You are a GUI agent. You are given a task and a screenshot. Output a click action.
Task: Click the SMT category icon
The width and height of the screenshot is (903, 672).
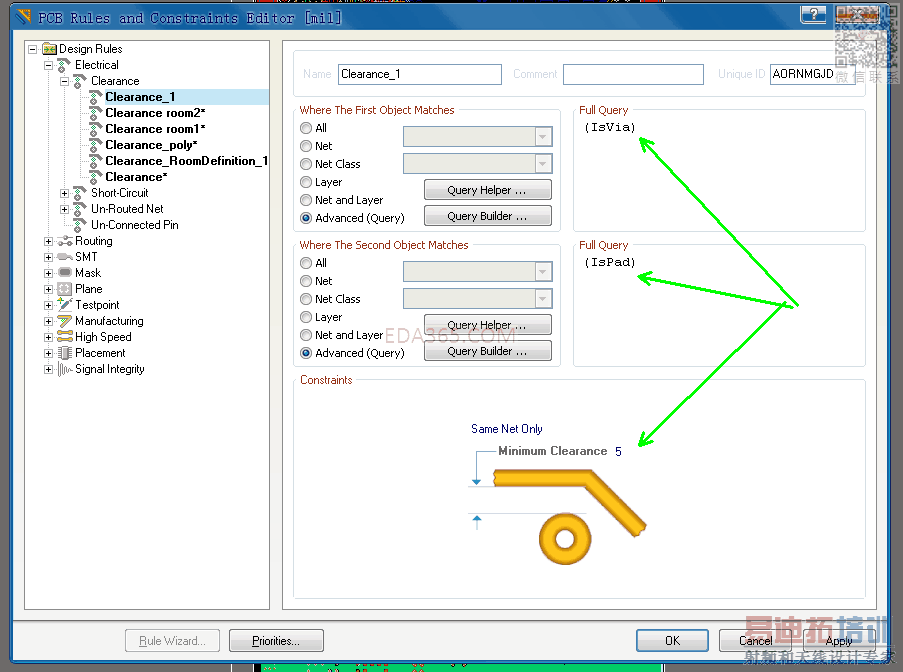(65, 257)
